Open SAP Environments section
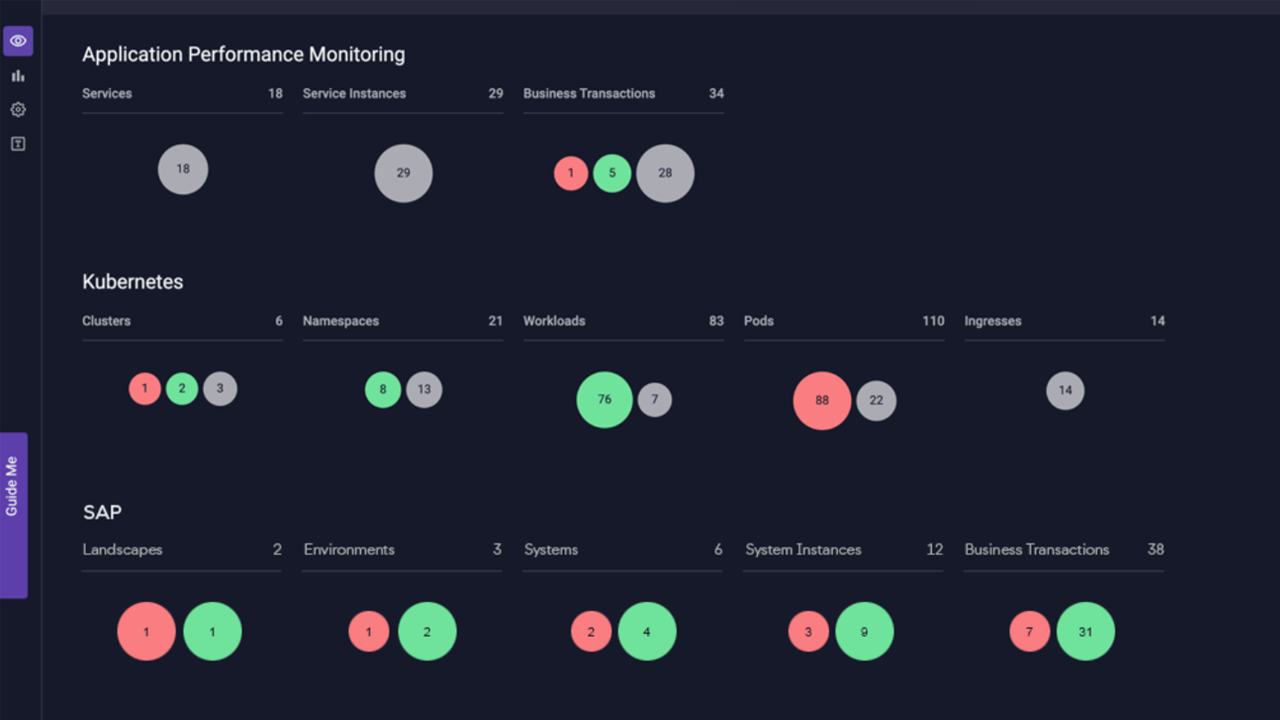1280x720 pixels. 348,549
